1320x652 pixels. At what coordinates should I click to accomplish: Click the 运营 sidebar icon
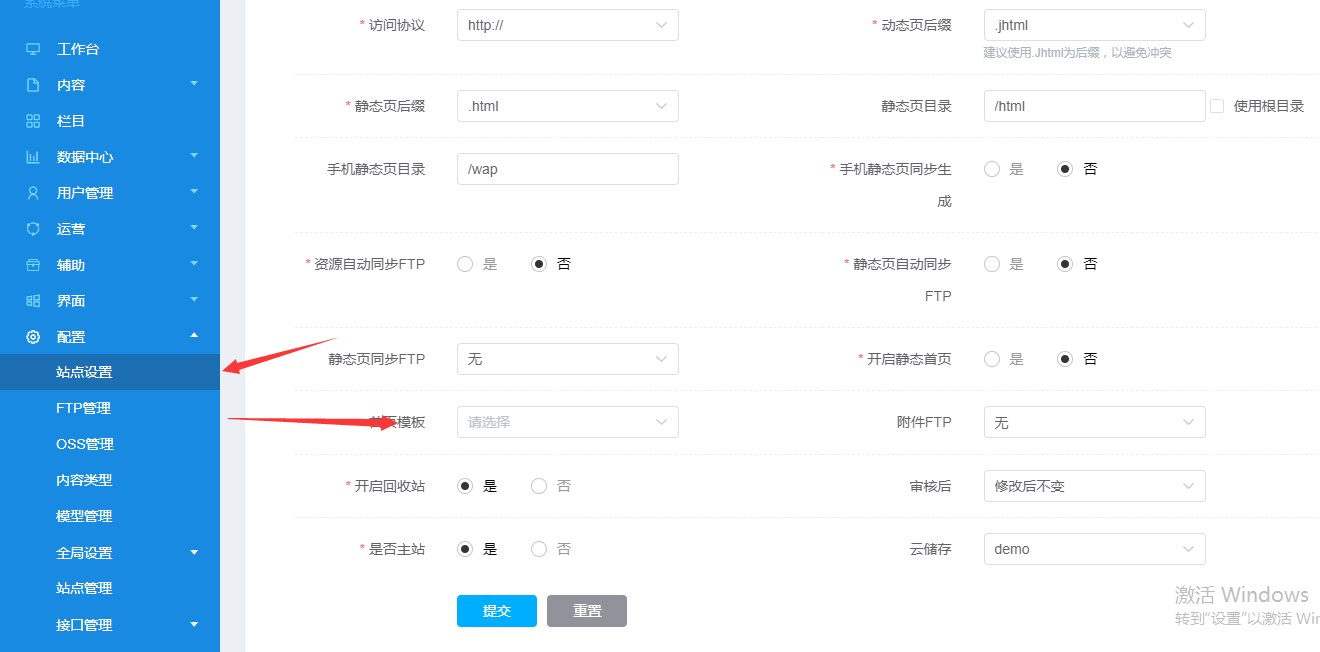[33, 229]
